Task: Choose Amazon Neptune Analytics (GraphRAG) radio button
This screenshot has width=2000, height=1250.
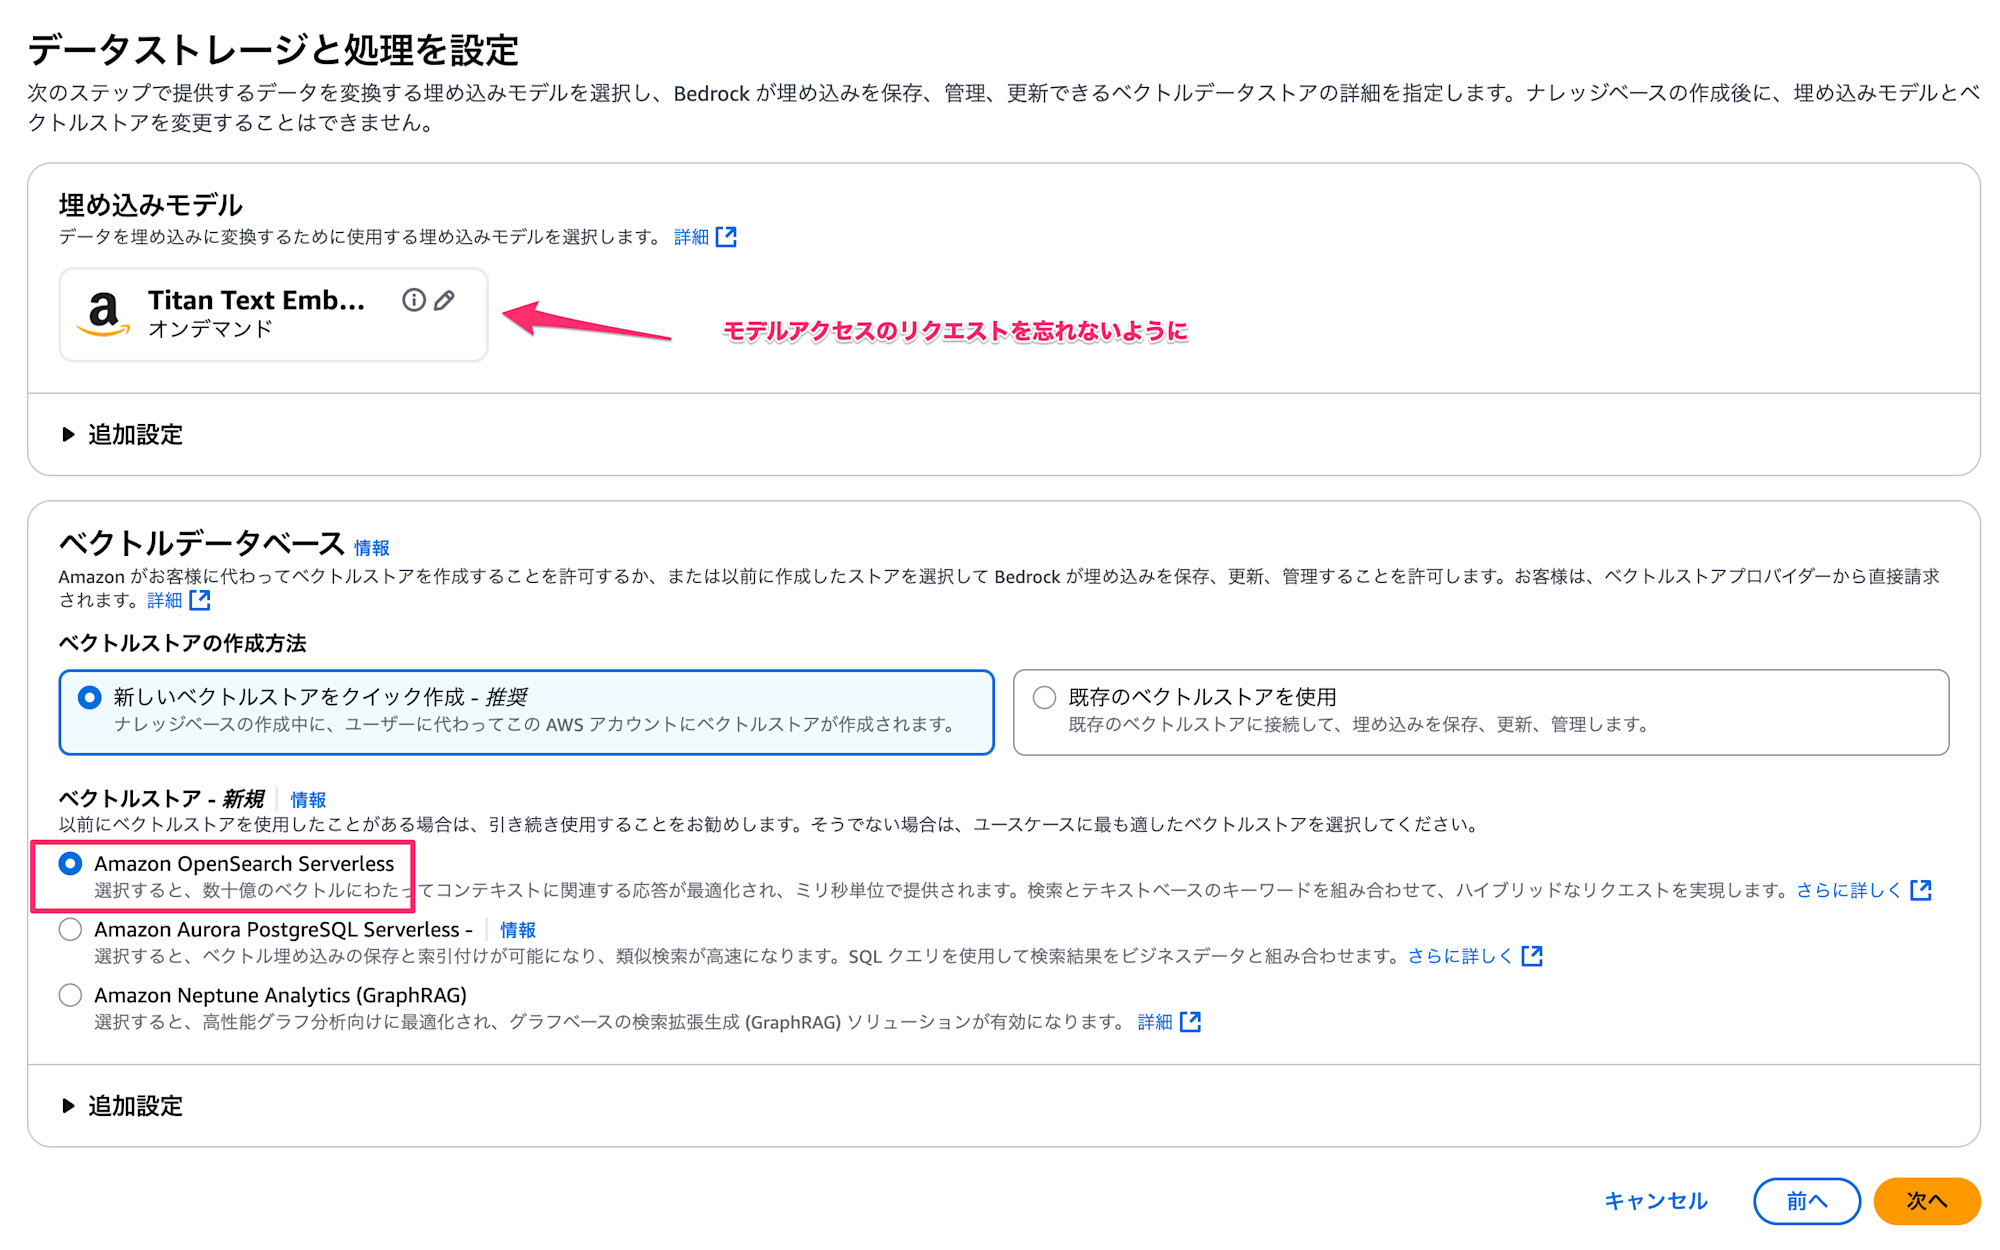Action: point(70,995)
